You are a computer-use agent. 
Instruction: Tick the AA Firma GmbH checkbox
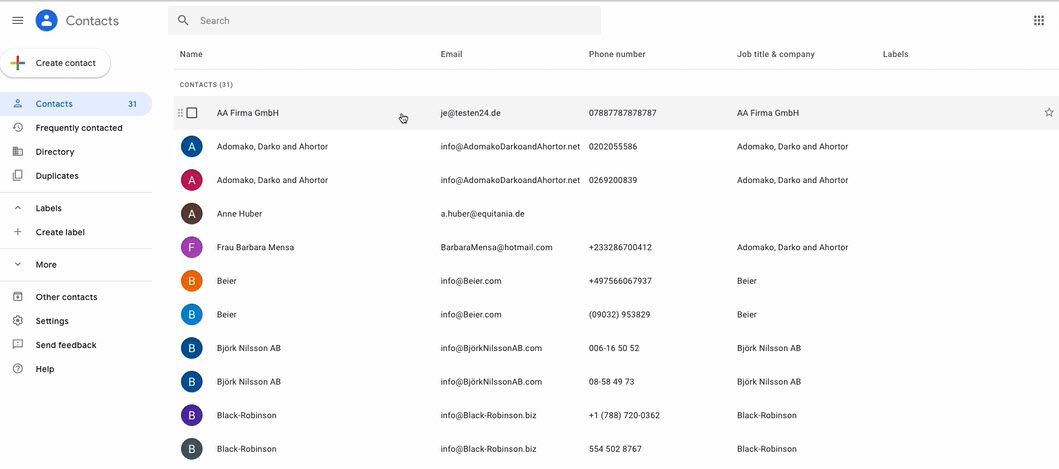(x=192, y=113)
